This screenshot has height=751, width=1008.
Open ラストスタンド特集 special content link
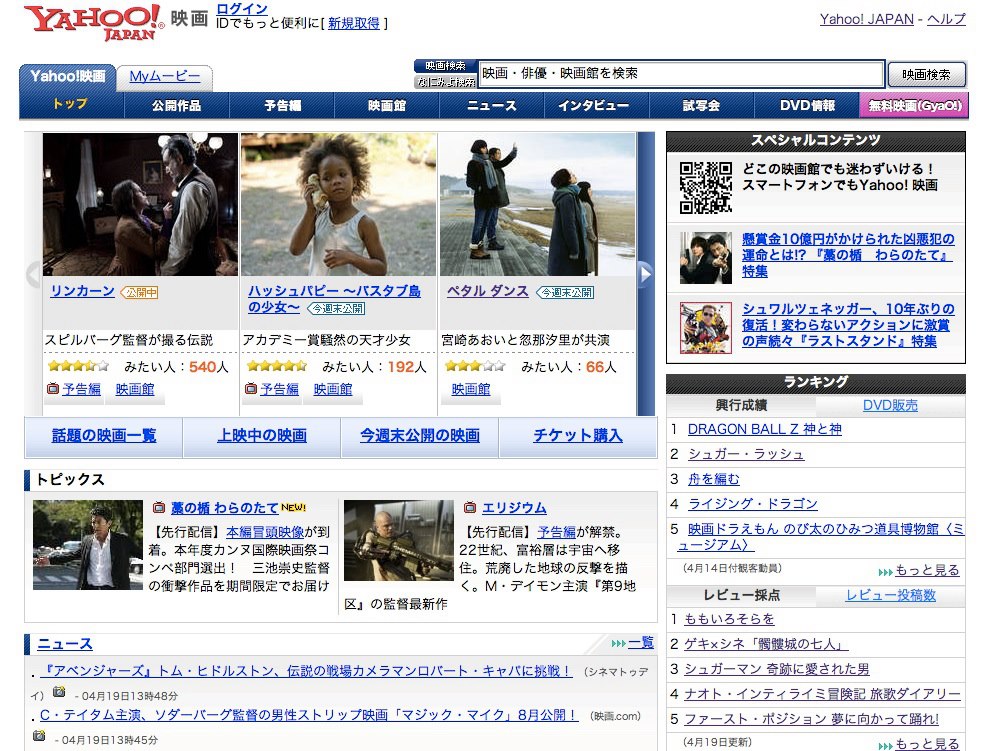point(848,325)
